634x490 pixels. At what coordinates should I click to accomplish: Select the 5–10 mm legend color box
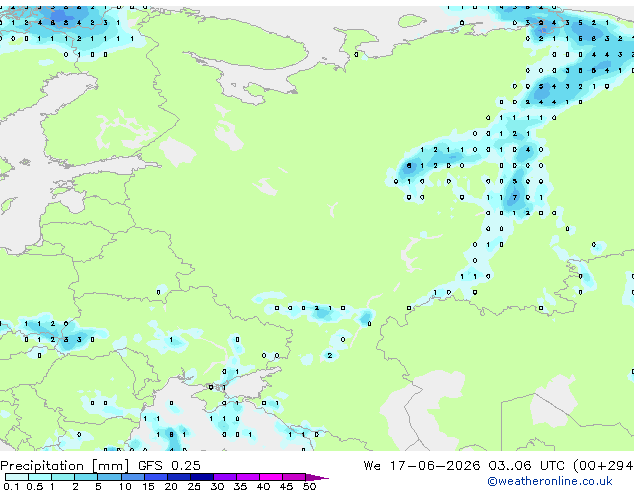click(109, 477)
